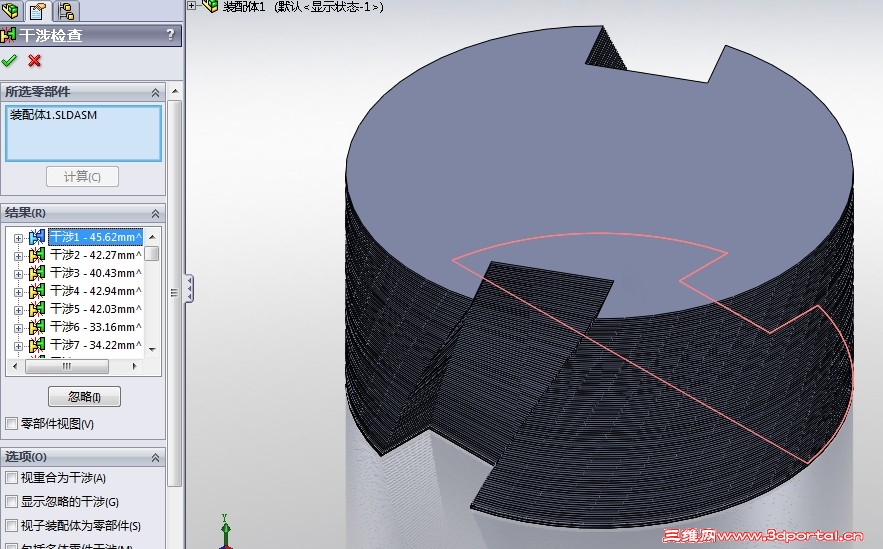Click the 干涉4 interference icon
The image size is (883, 549).
point(37,291)
